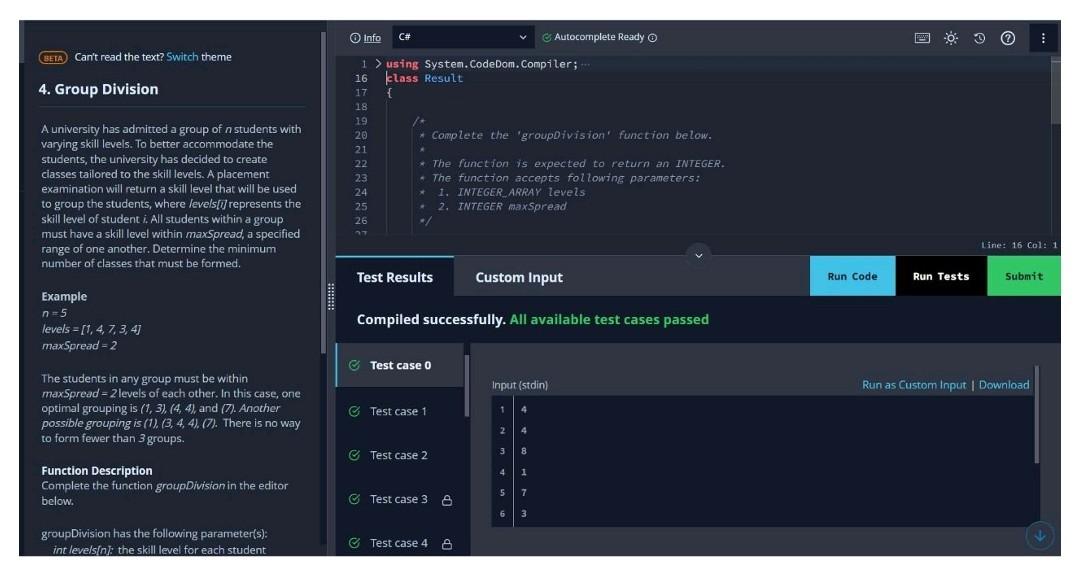Click Run as Custom Input link
The height and width of the screenshot is (574, 1080).
click(x=914, y=385)
